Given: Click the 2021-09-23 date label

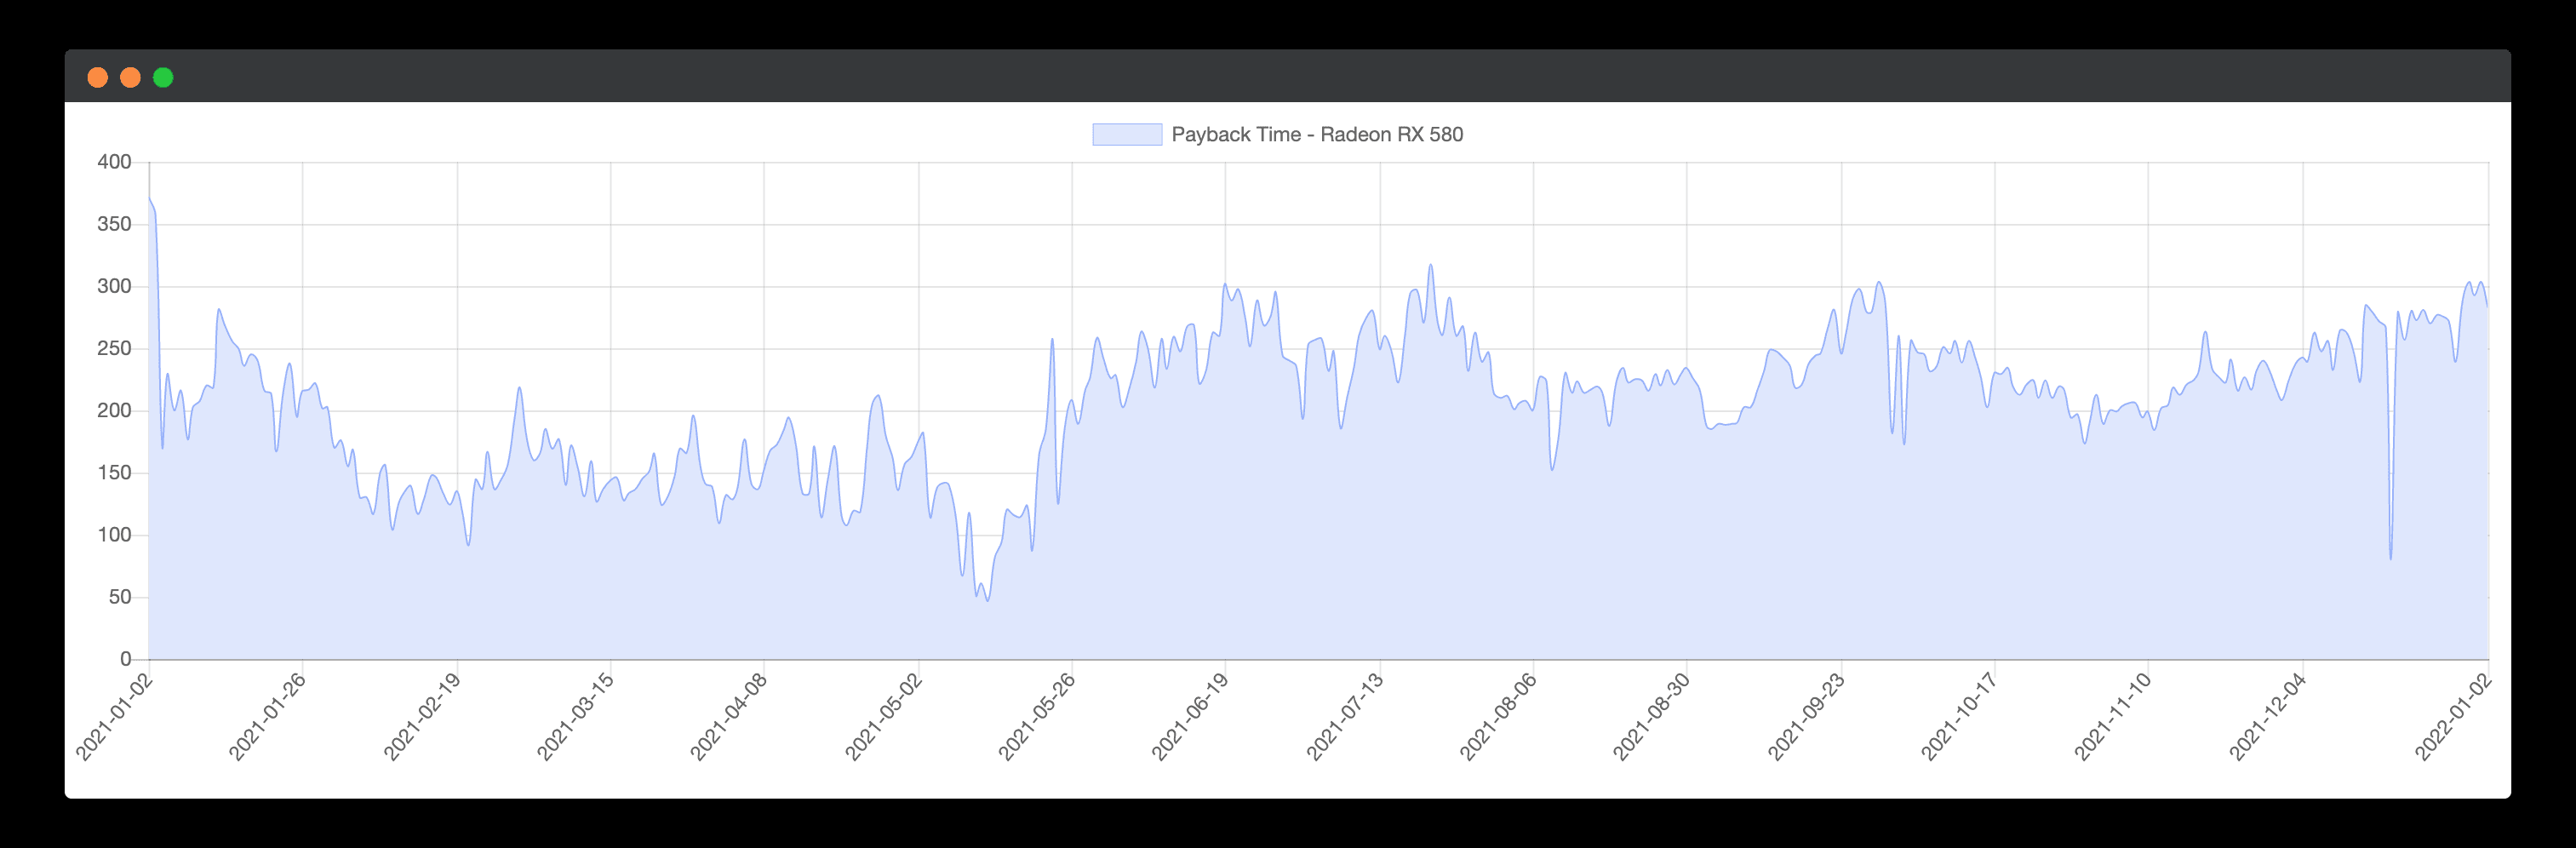Looking at the screenshot, I should 1805,717.
